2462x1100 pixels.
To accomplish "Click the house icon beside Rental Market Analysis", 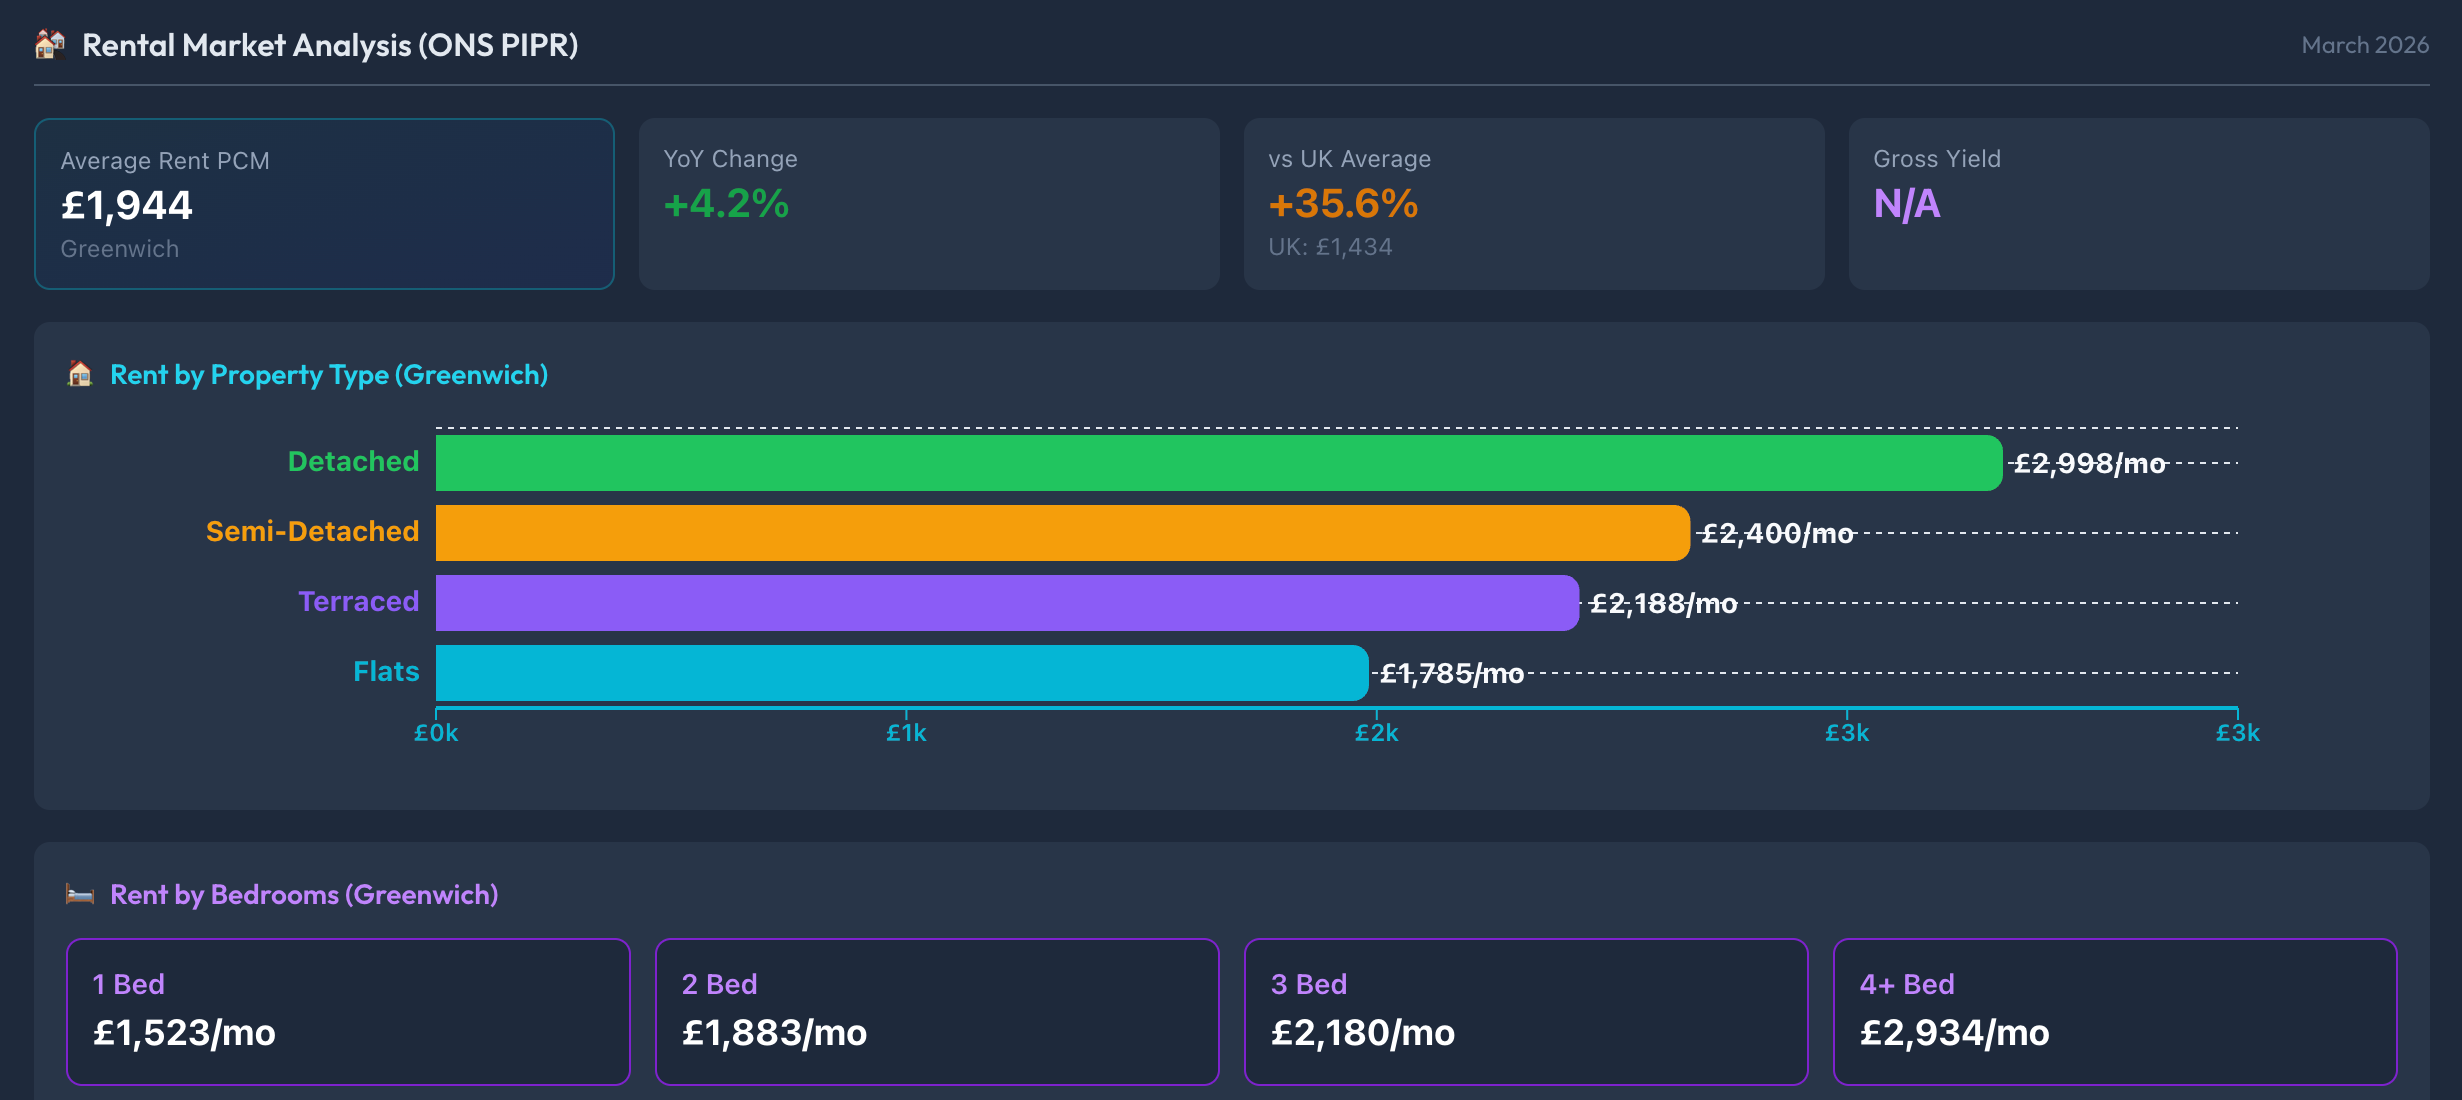I will click(50, 45).
